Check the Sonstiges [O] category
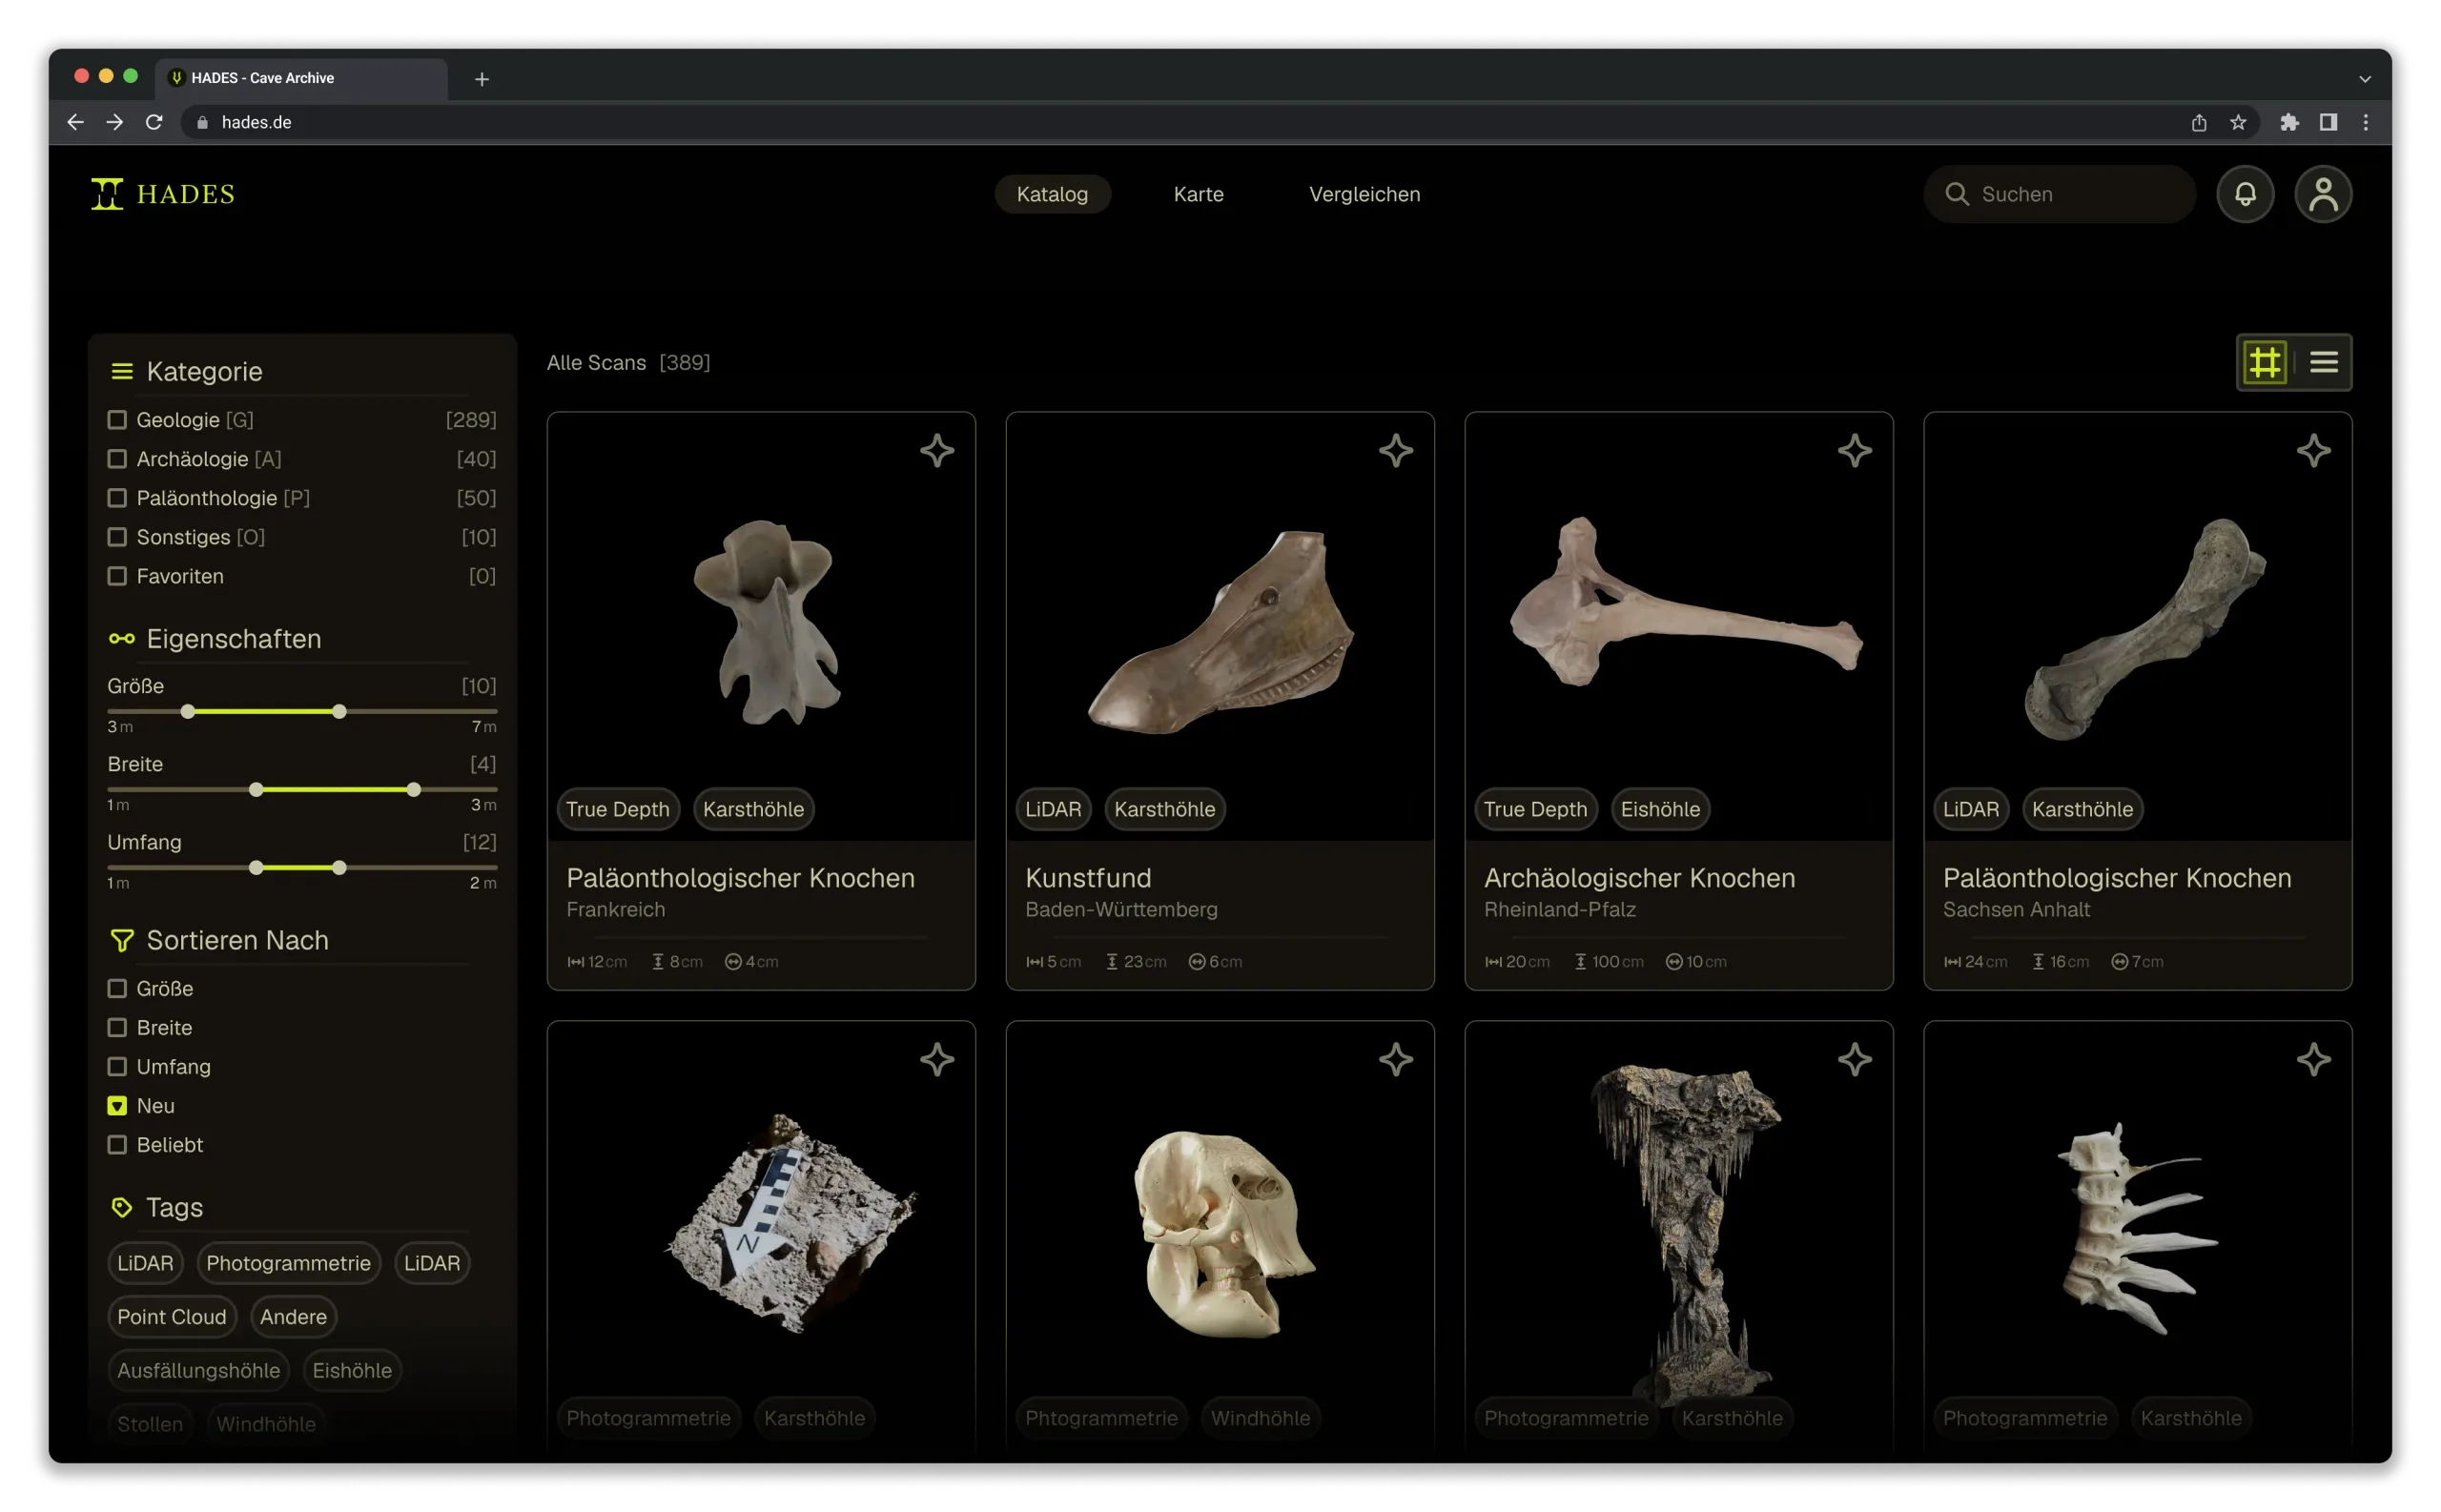Viewport: 2441px width, 1512px height. click(117, 537)
